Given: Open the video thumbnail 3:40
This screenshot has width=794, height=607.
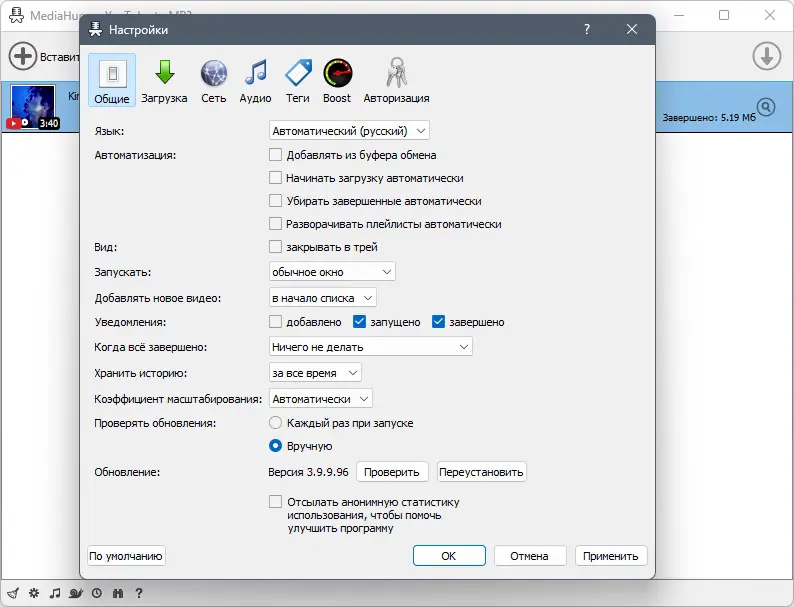Looking at the screenshot, I should click(x=33, y=107).
